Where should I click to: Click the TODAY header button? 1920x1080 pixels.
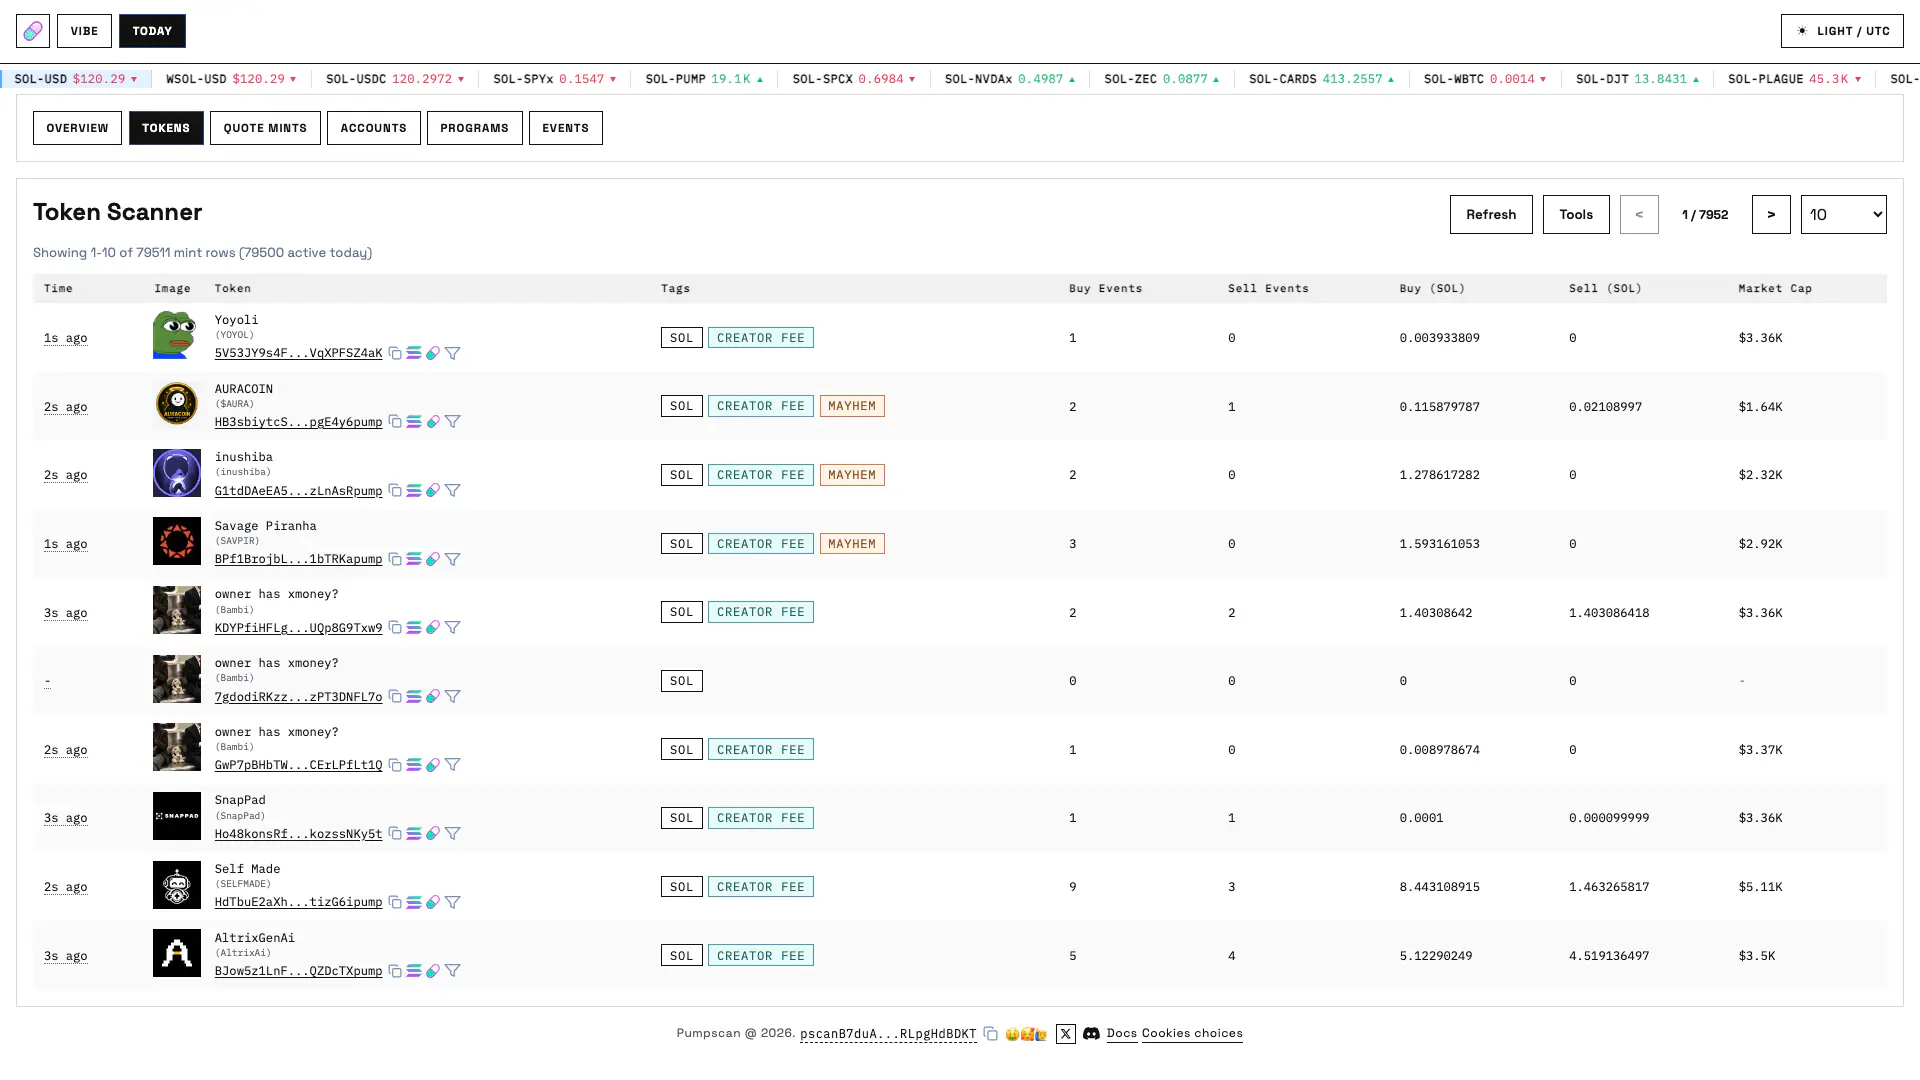(152, 31)
